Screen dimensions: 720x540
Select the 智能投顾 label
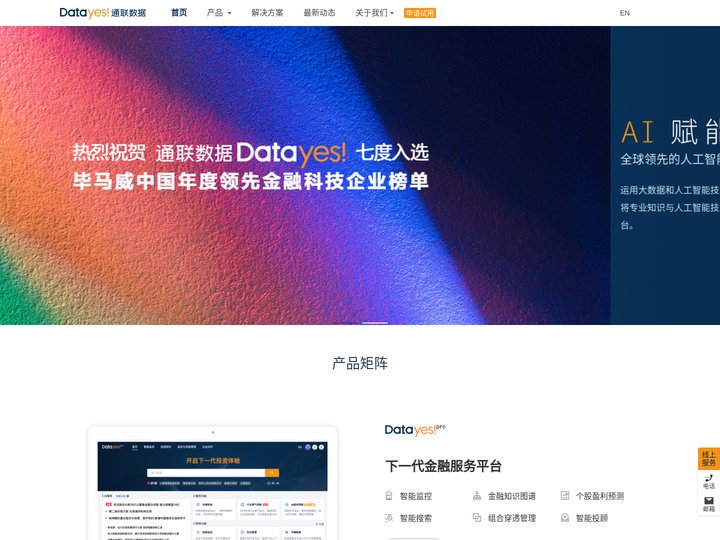[x=592, y=518]
